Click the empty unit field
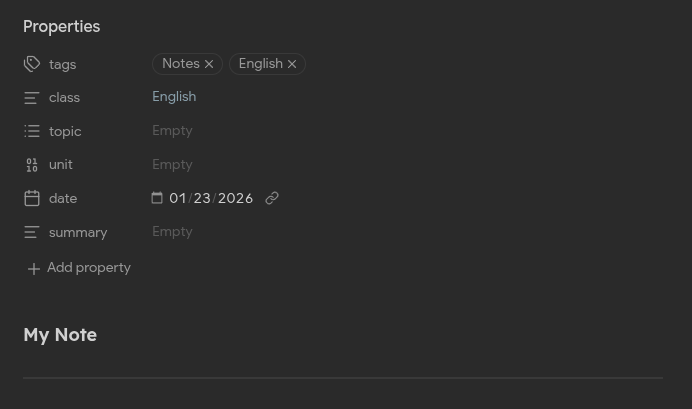The height and width of the screenshot is (409, 692). pos(172,165)
